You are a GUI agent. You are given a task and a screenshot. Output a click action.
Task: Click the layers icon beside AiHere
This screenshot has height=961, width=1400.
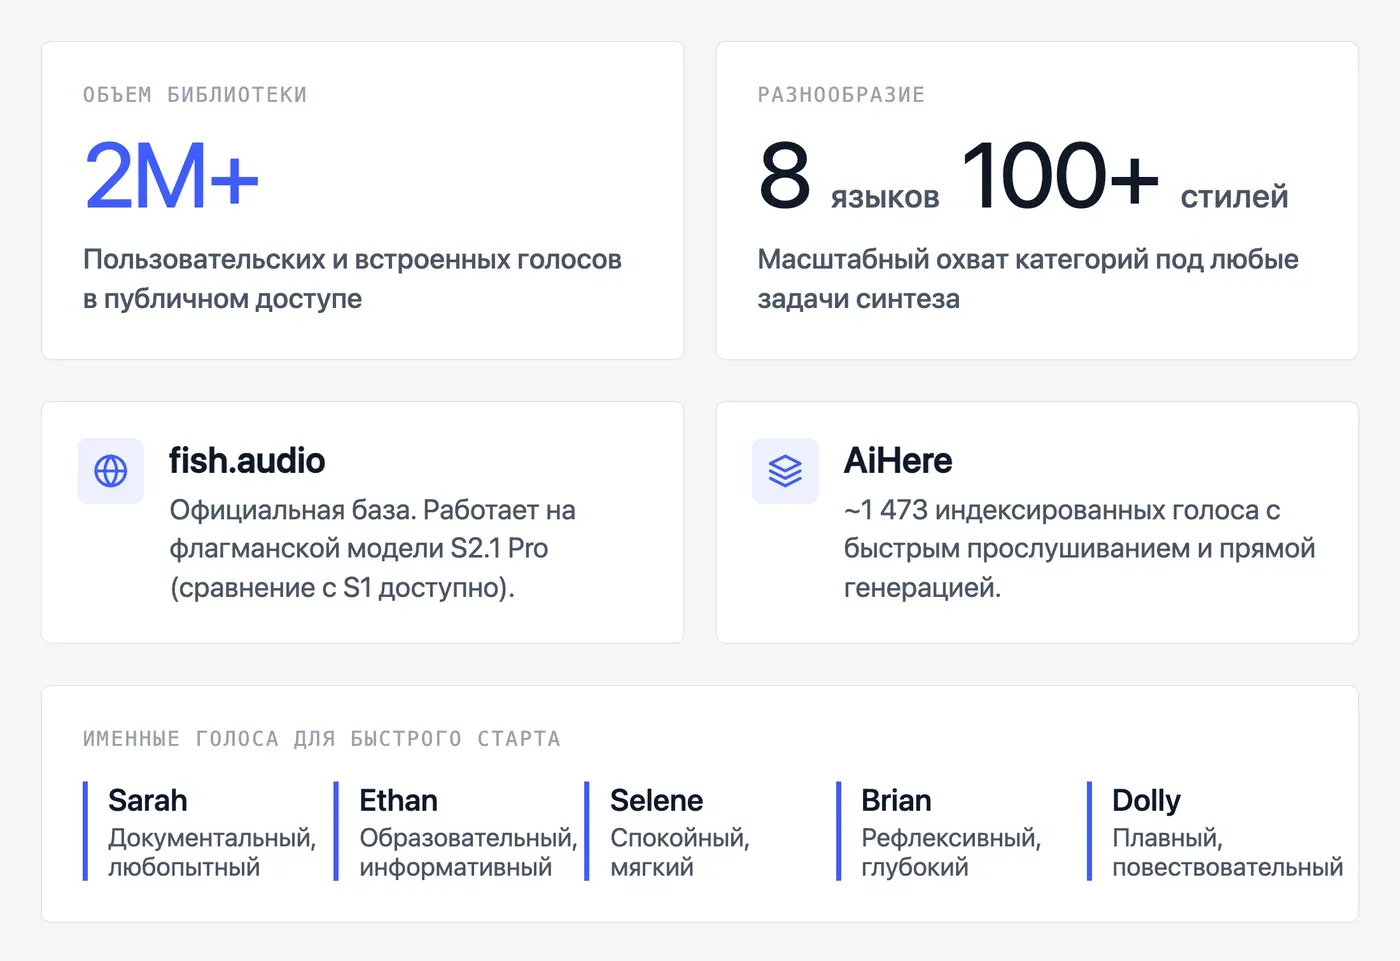(x=785, y=471)
